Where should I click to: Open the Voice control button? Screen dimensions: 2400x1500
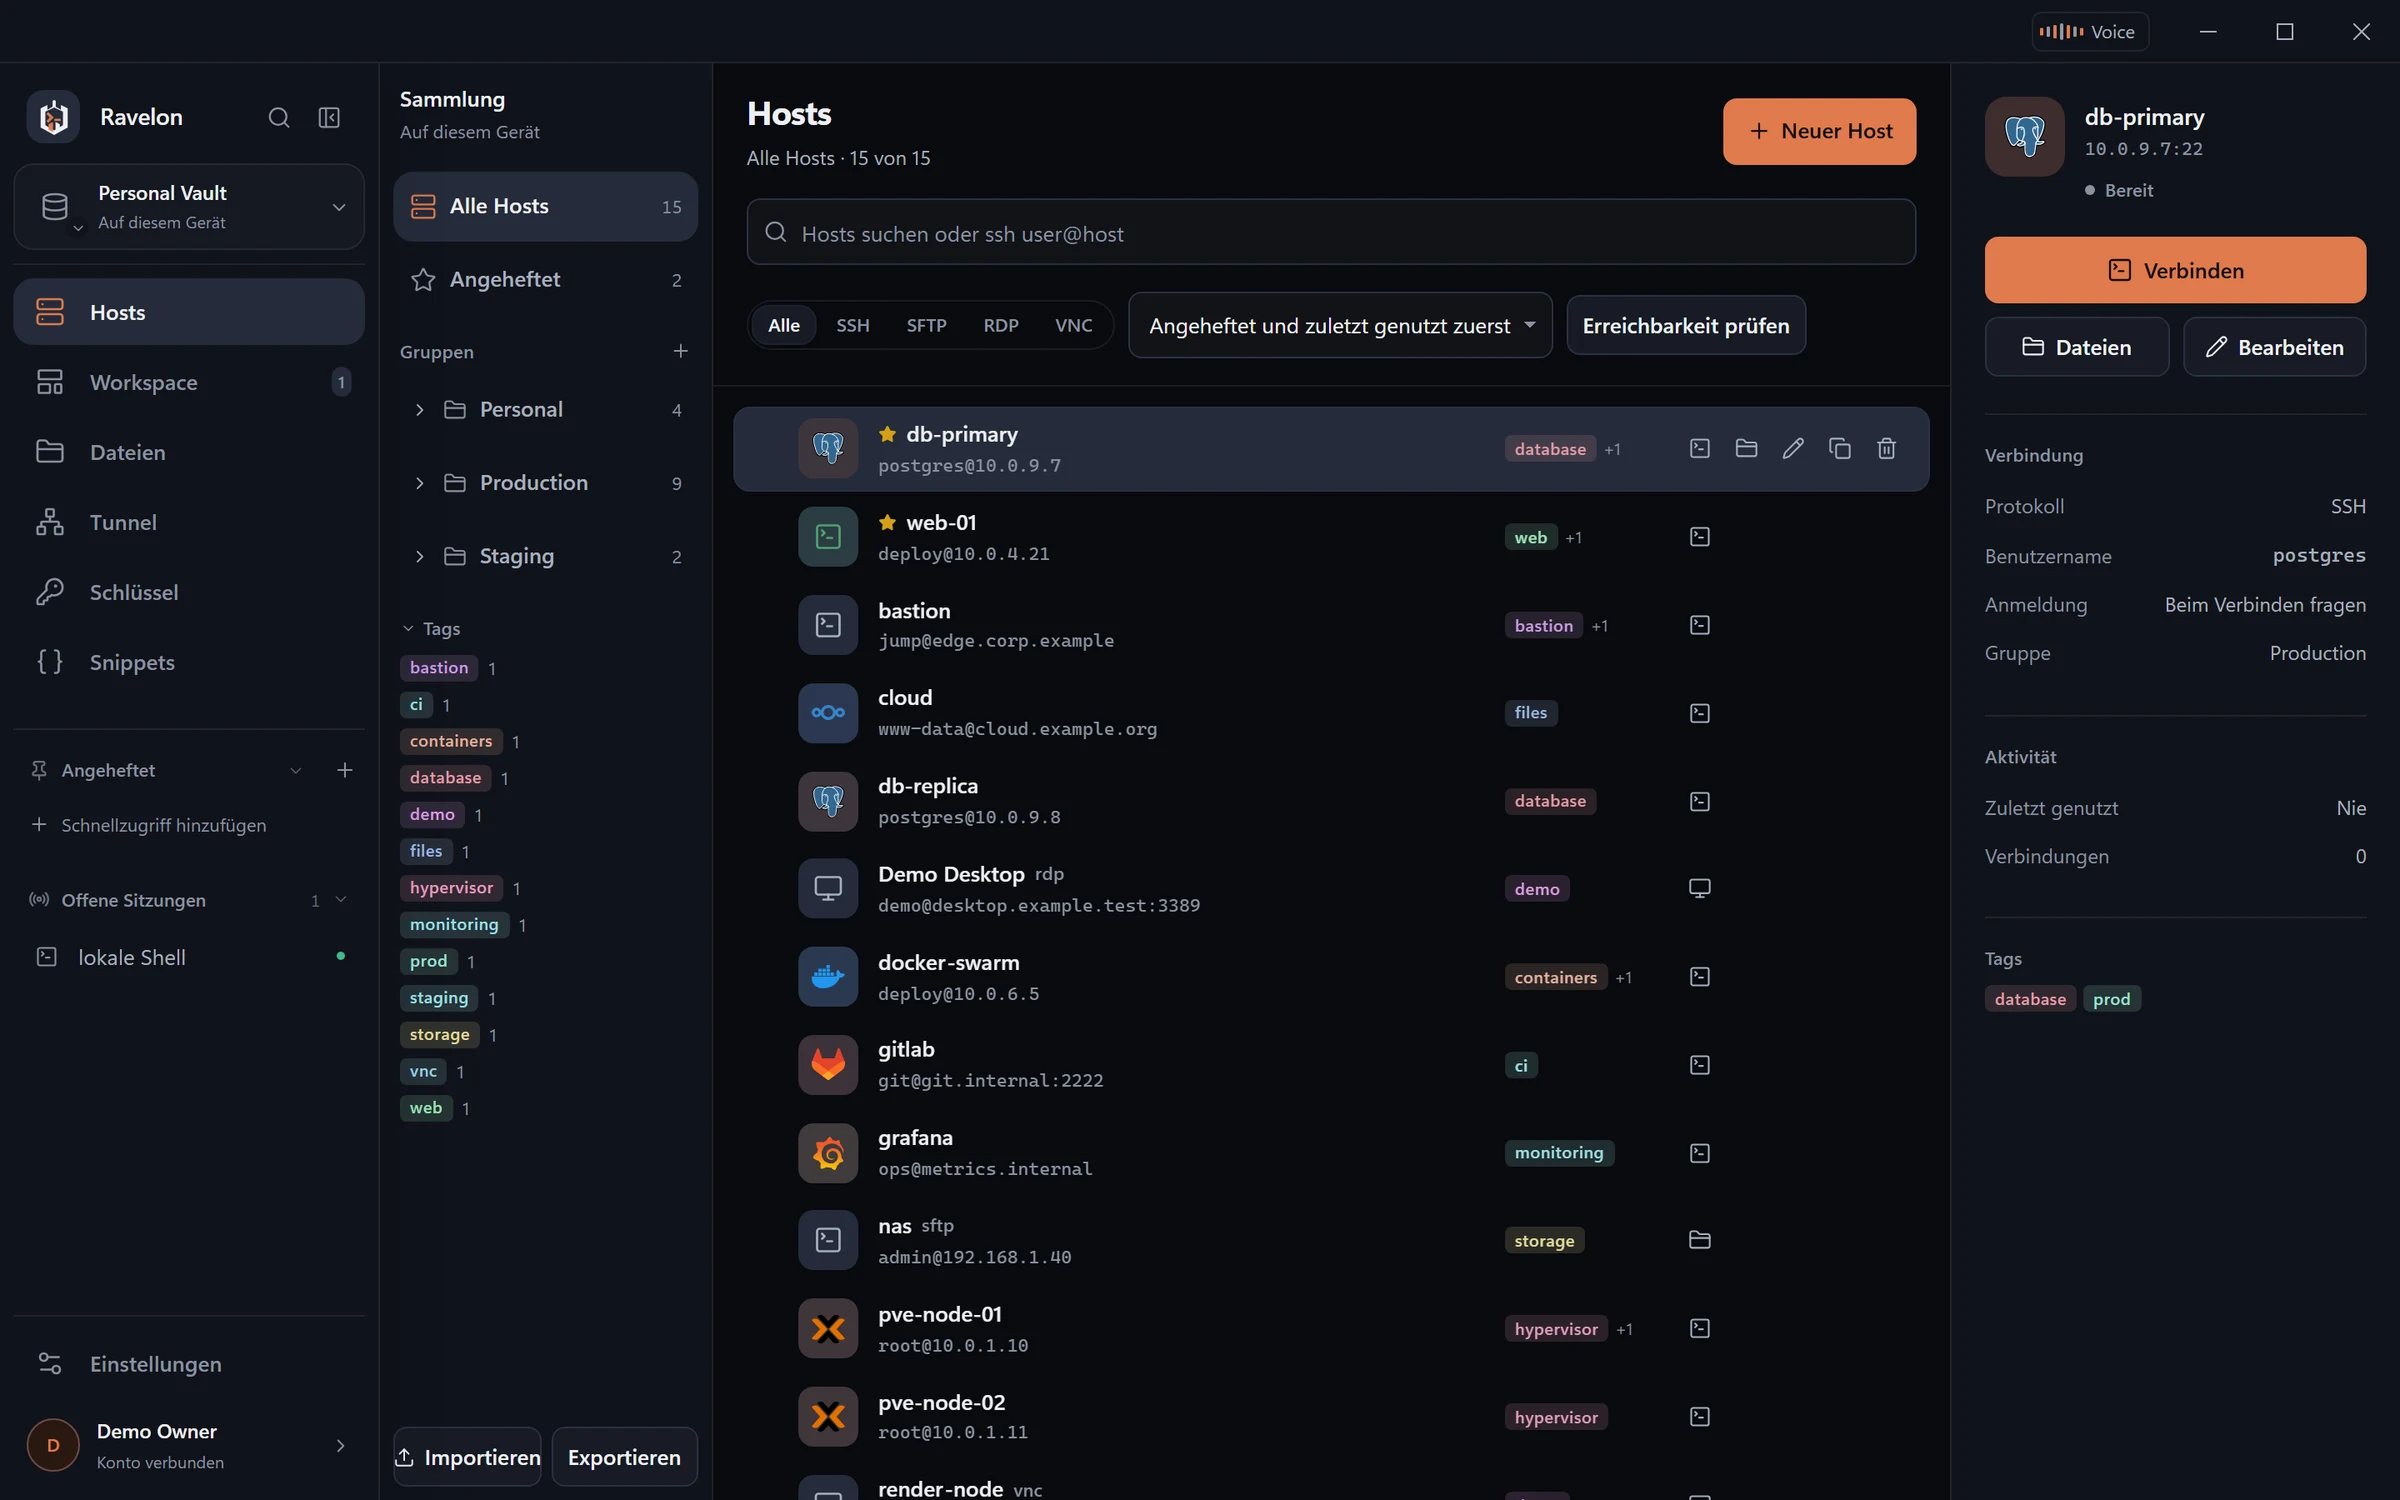(x=2090, y=32)
